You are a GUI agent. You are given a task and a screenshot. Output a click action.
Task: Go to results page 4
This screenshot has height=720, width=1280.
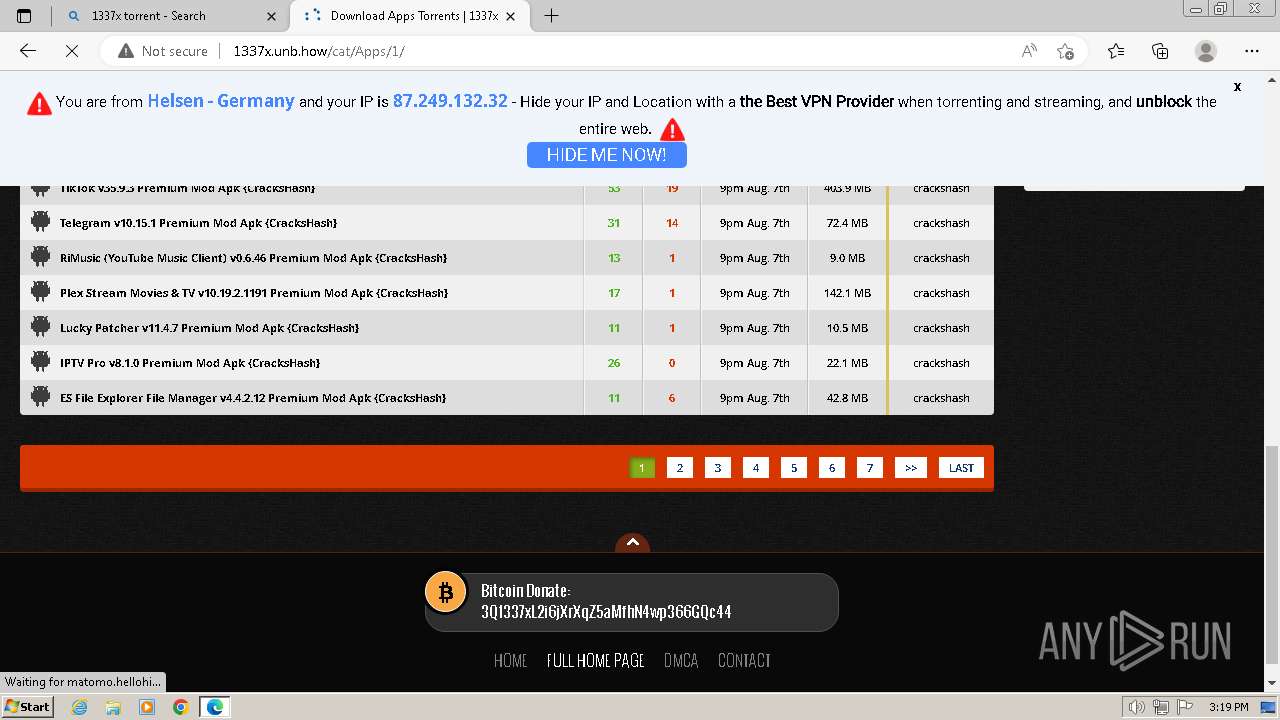[756, 467]
